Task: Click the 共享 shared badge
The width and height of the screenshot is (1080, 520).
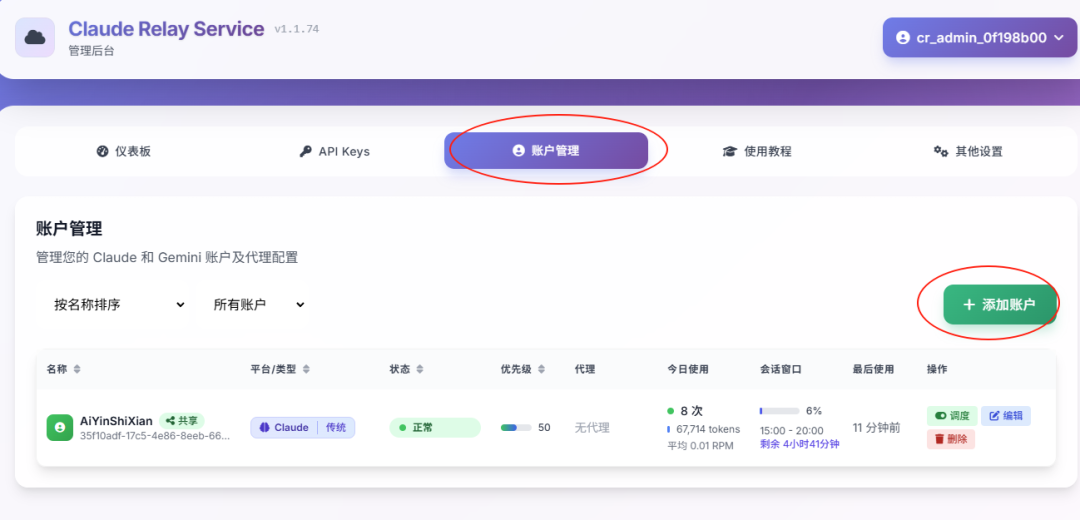Action: click(x=182, y=421)
